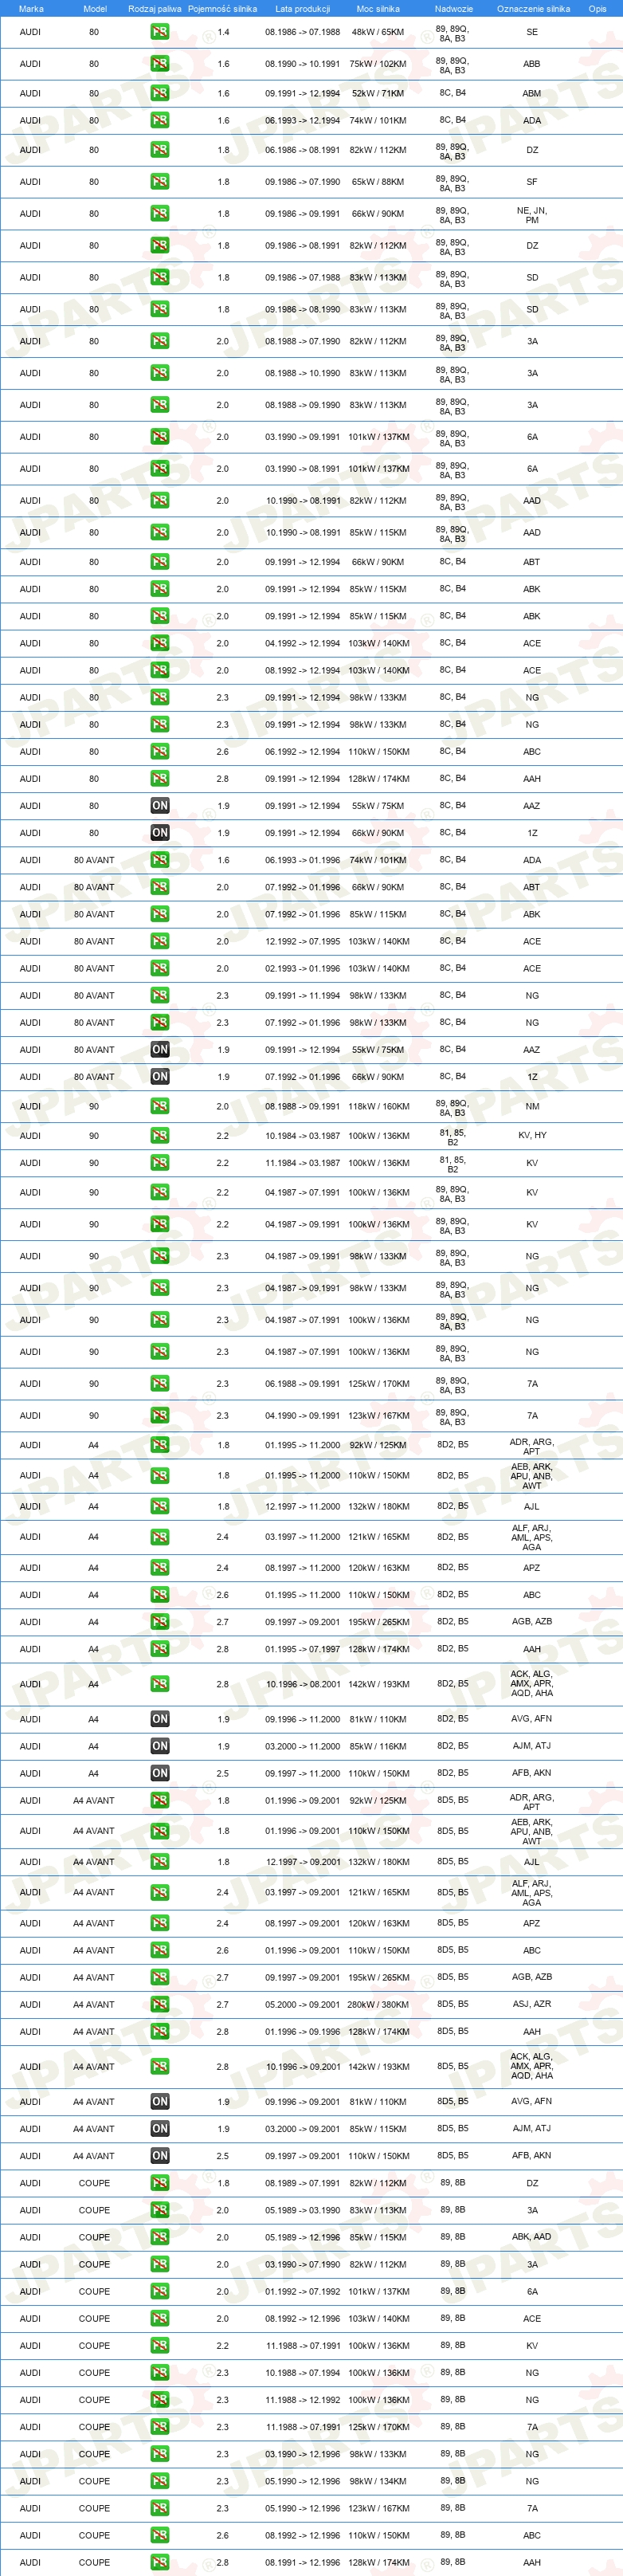Screen dimensions: 623x2576
Task: Click diesel ON icon in A4 AJM, ATJ row
Action: [160, 1745]
